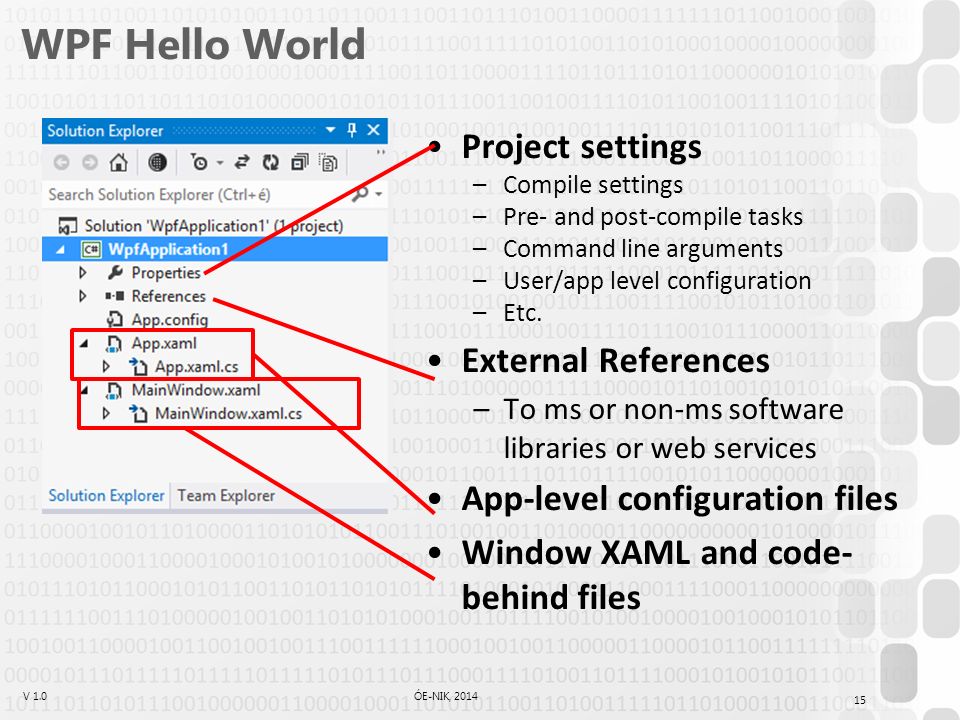Viewport: 960px width, 720px height.
Task: Collapse the App.xaml node
Action: pos(84,344)
